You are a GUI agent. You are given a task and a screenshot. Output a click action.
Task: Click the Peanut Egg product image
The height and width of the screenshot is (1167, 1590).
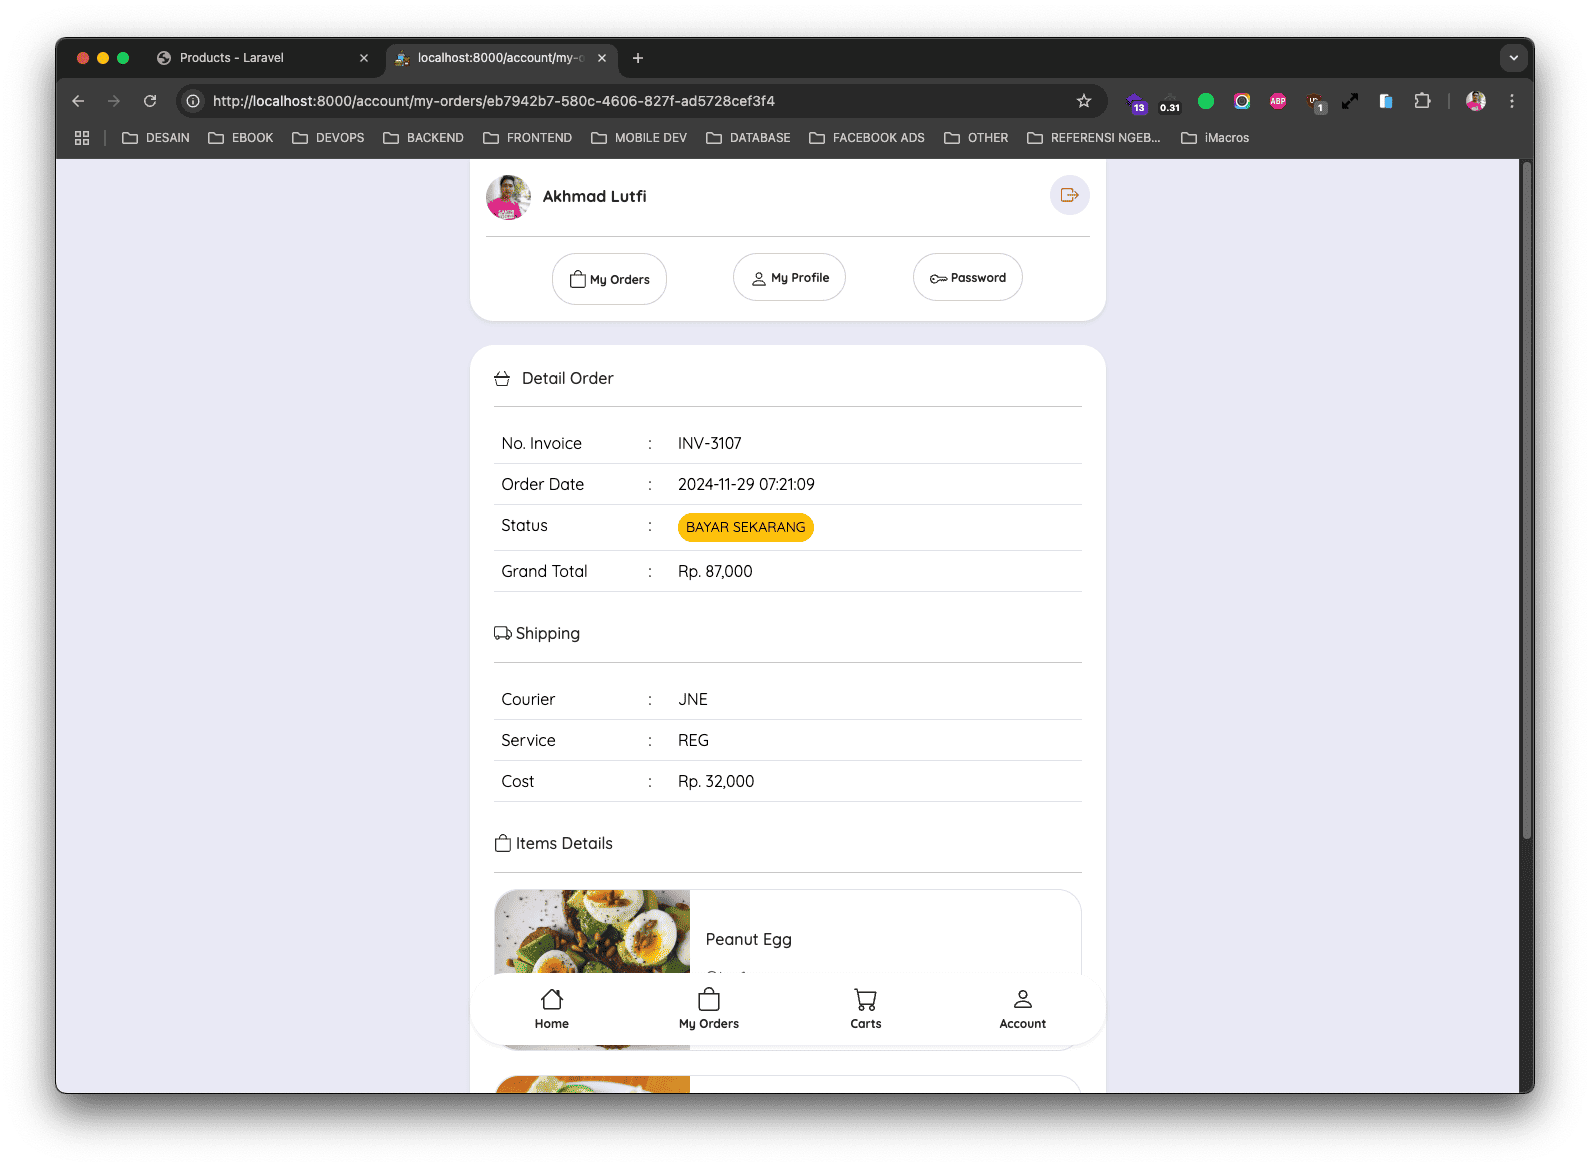592,931
